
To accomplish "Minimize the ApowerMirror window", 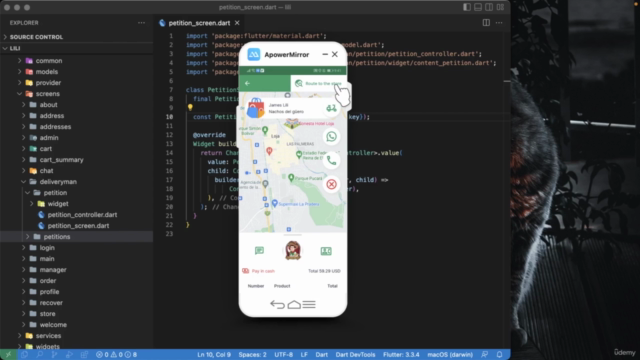I will click(325, 54).
